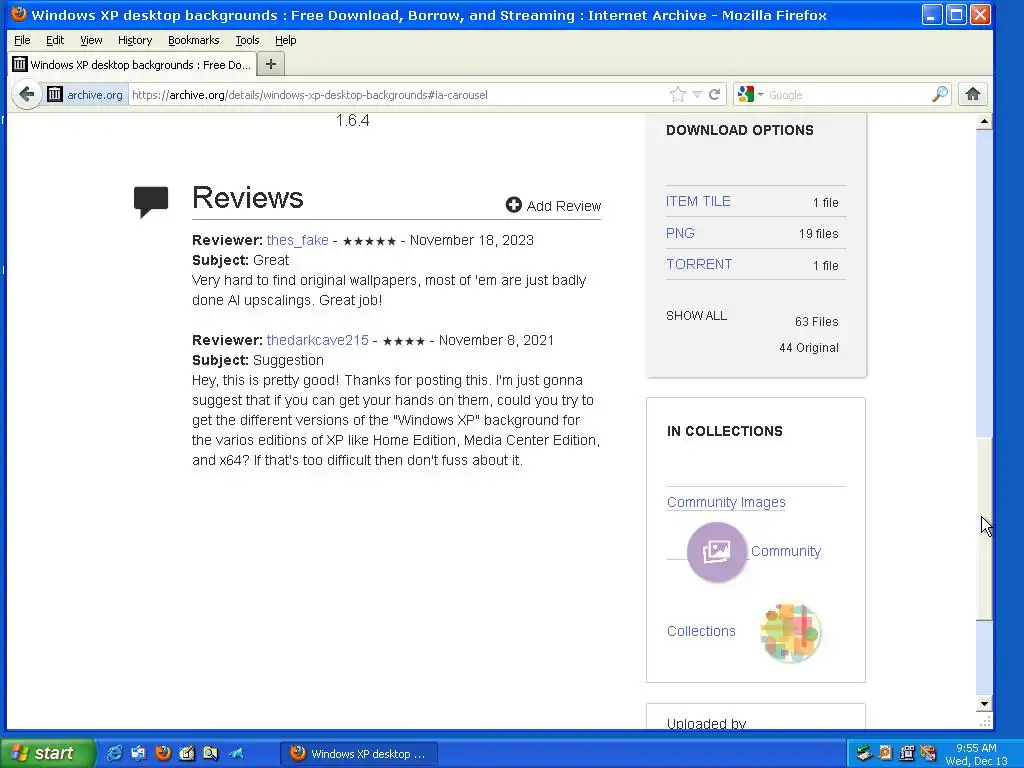The image size is (1024, 768).
Task: Click the Add Review link text
Action: (564, 206)
